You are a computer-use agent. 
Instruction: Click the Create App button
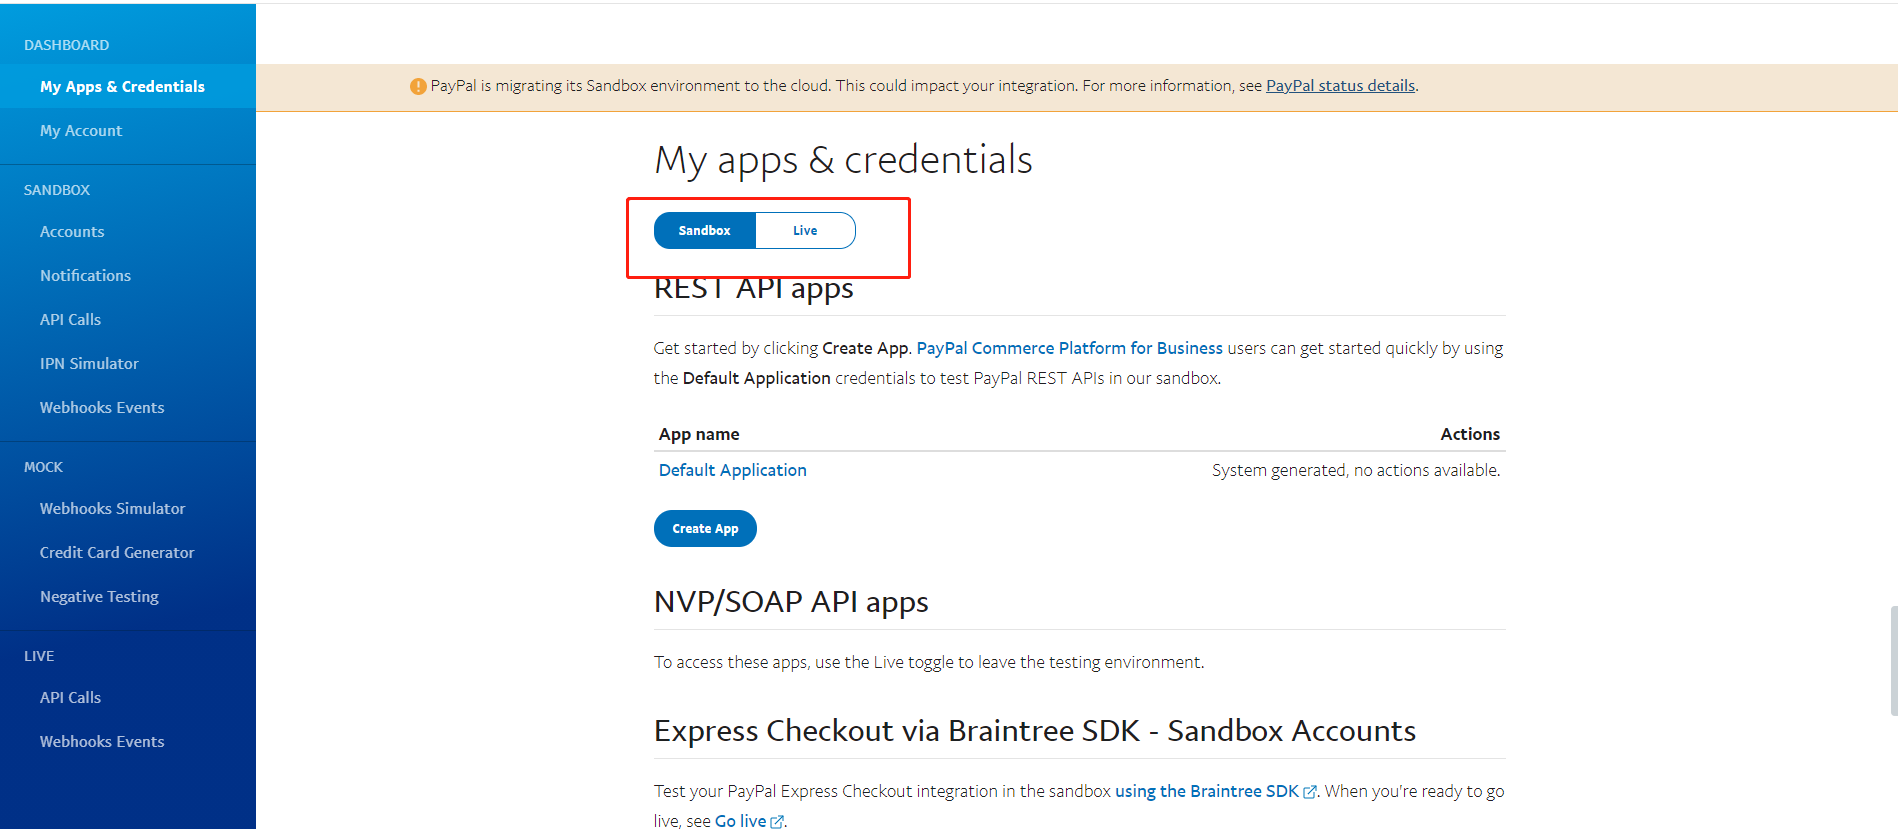705,528
